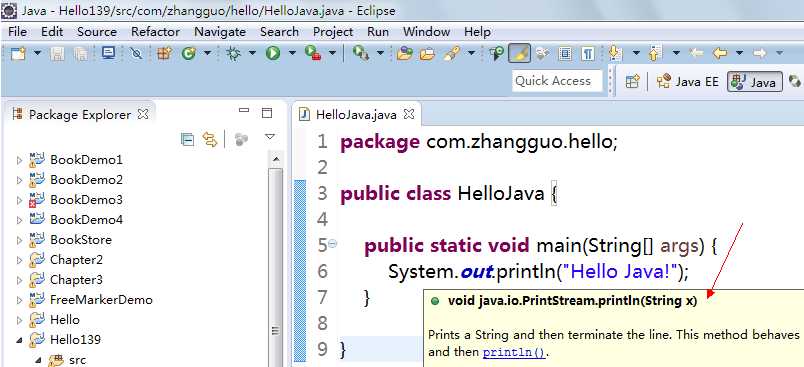Collapse the Hello139 project
This screenshot has height=367, width=804.
point(20,339)
